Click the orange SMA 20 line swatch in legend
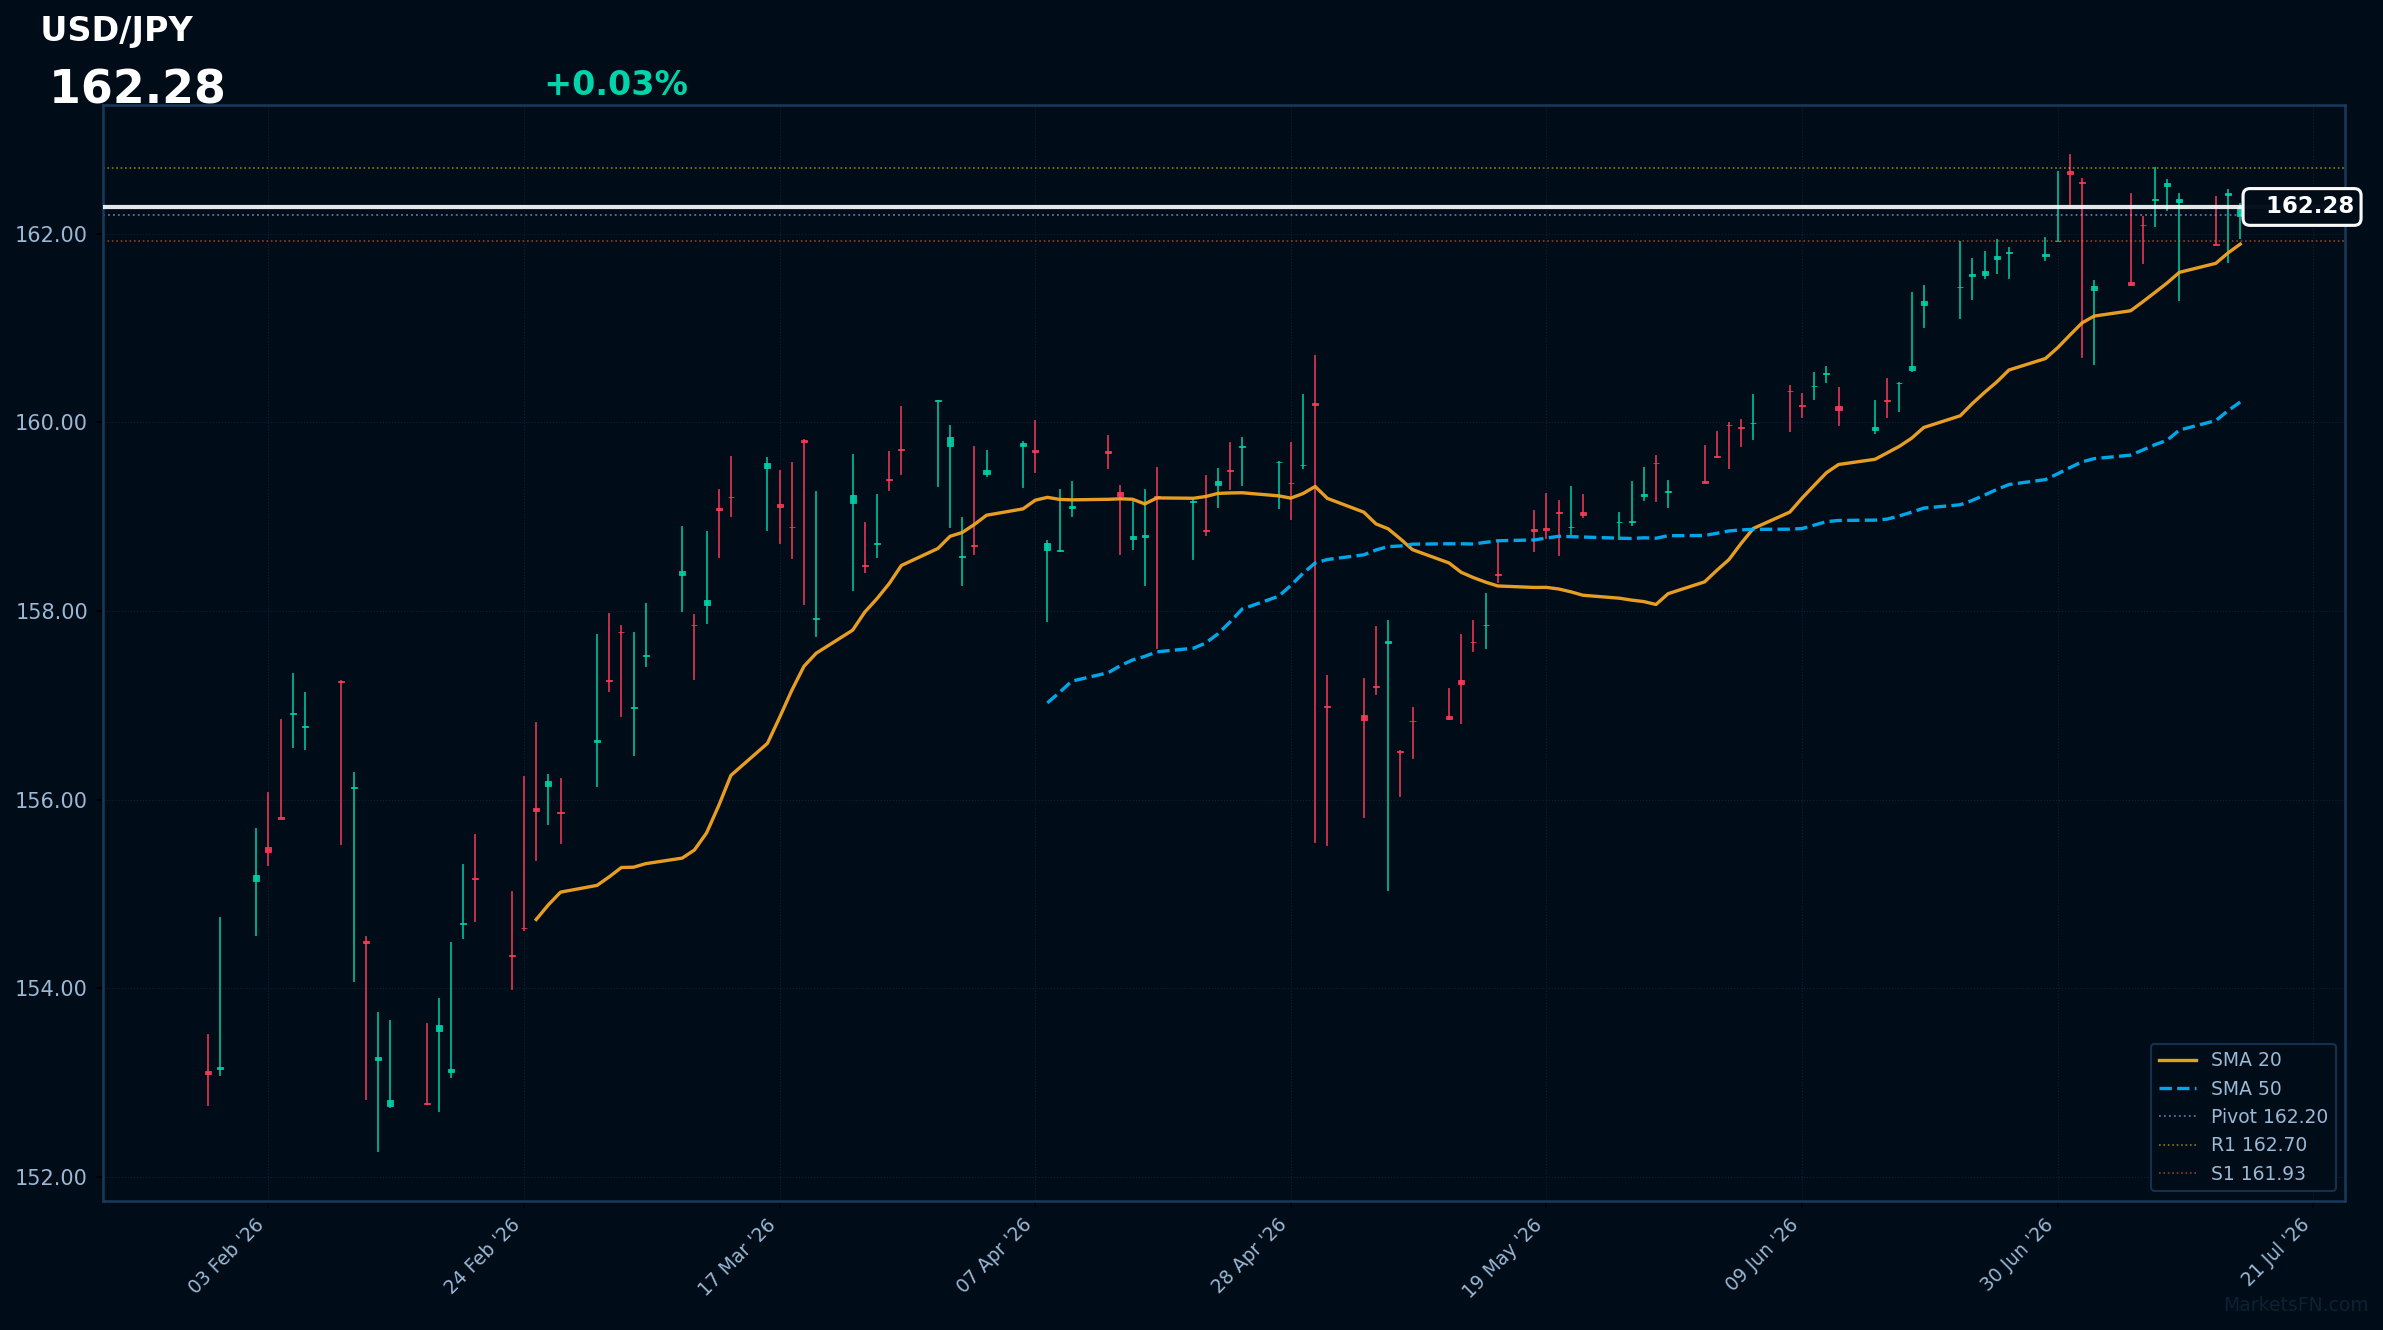Image resolution: width=2383 pixels, height=1330 pixels. click(x=2178, y=1060)
